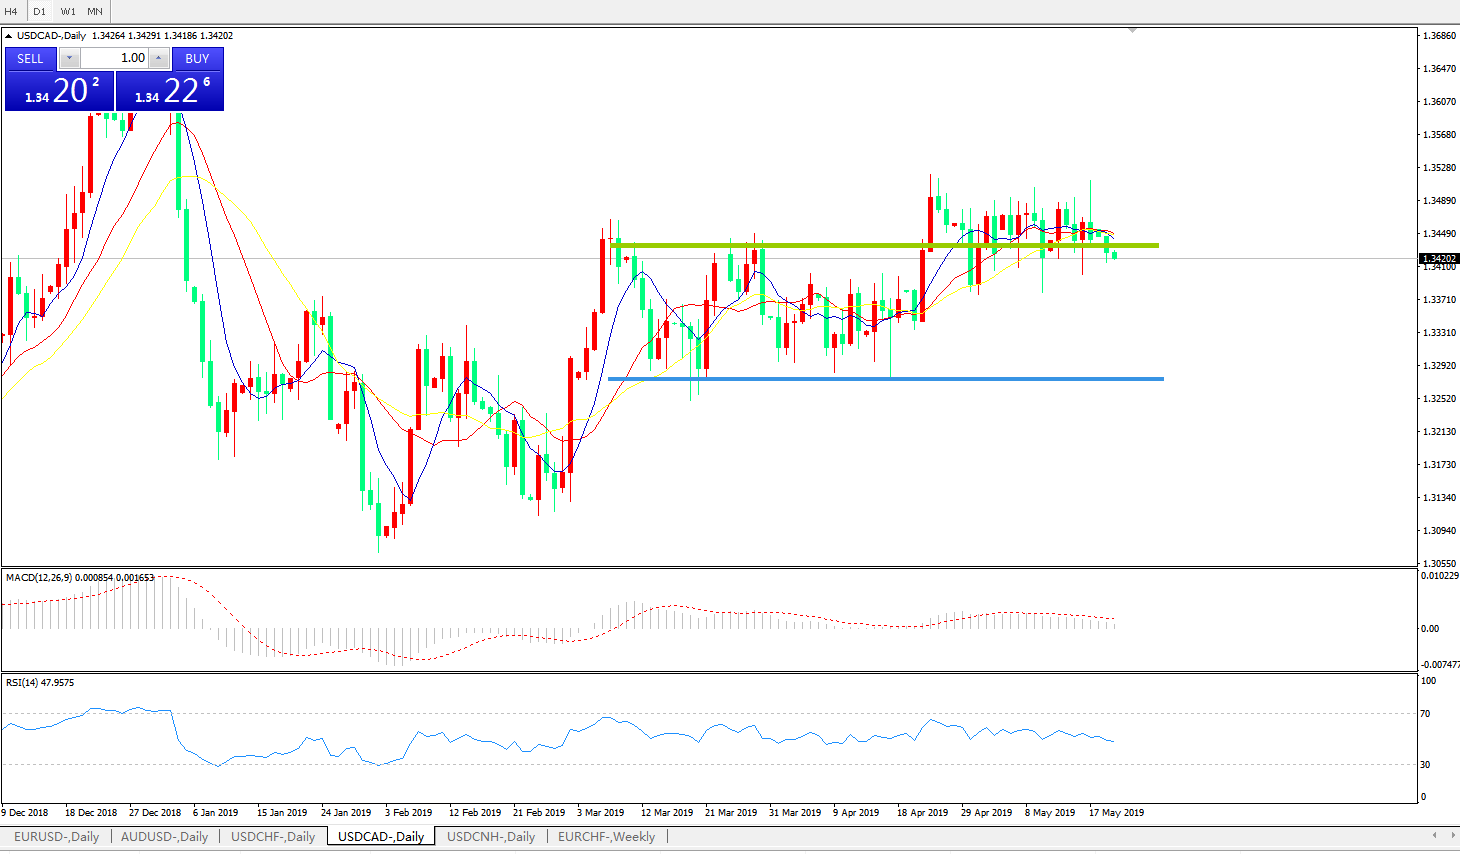The width and height of the screenshot is (1460, 854).
Task: Collapse one-click trading panel via title triangle
Action: coord(9,36)
